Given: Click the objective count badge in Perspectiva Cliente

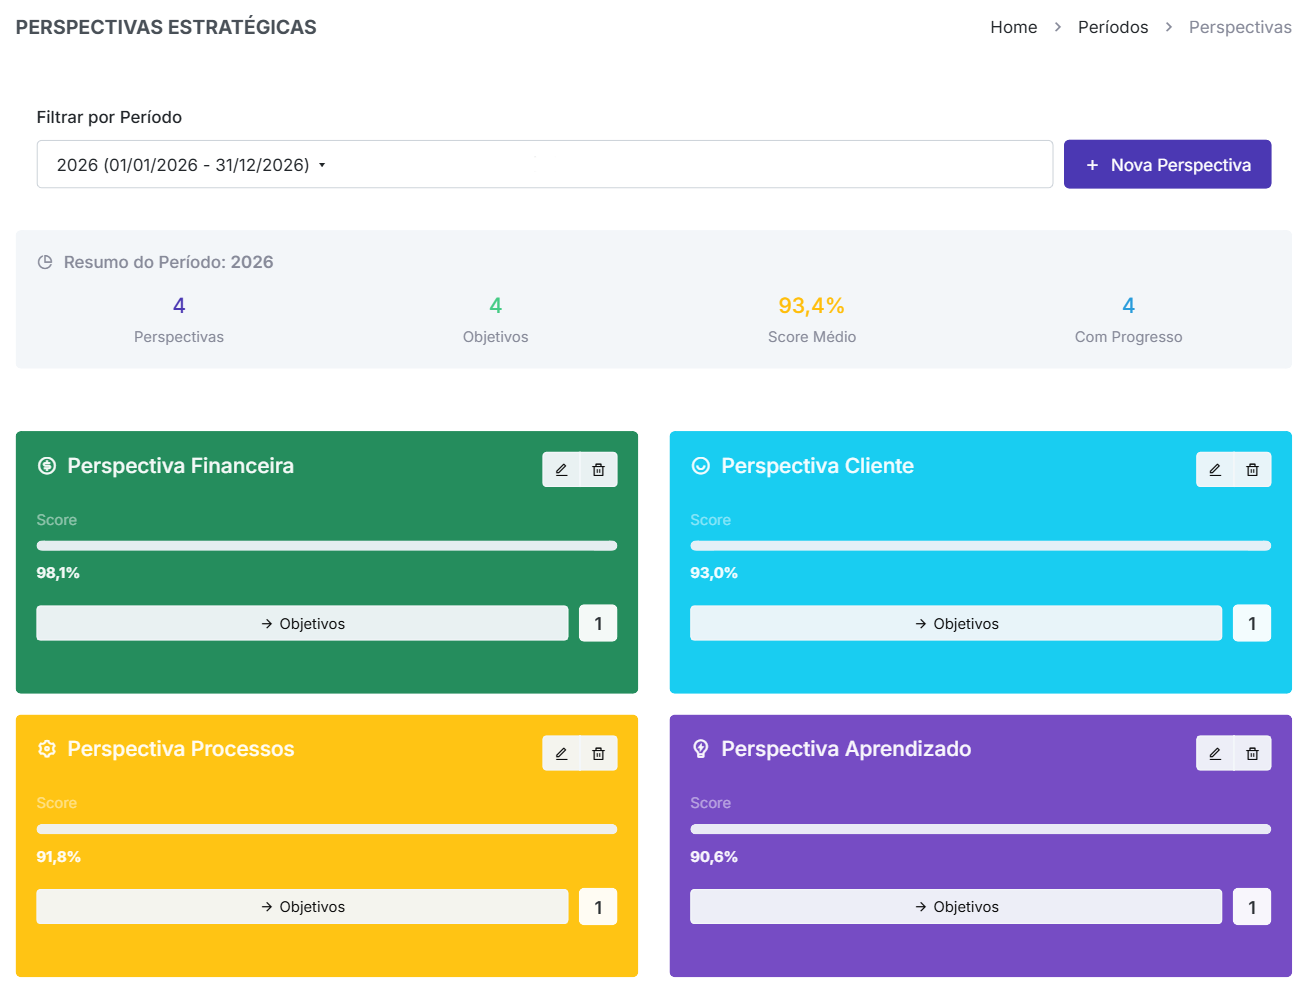Looking at the screenshot, I should click(1252, 623).
